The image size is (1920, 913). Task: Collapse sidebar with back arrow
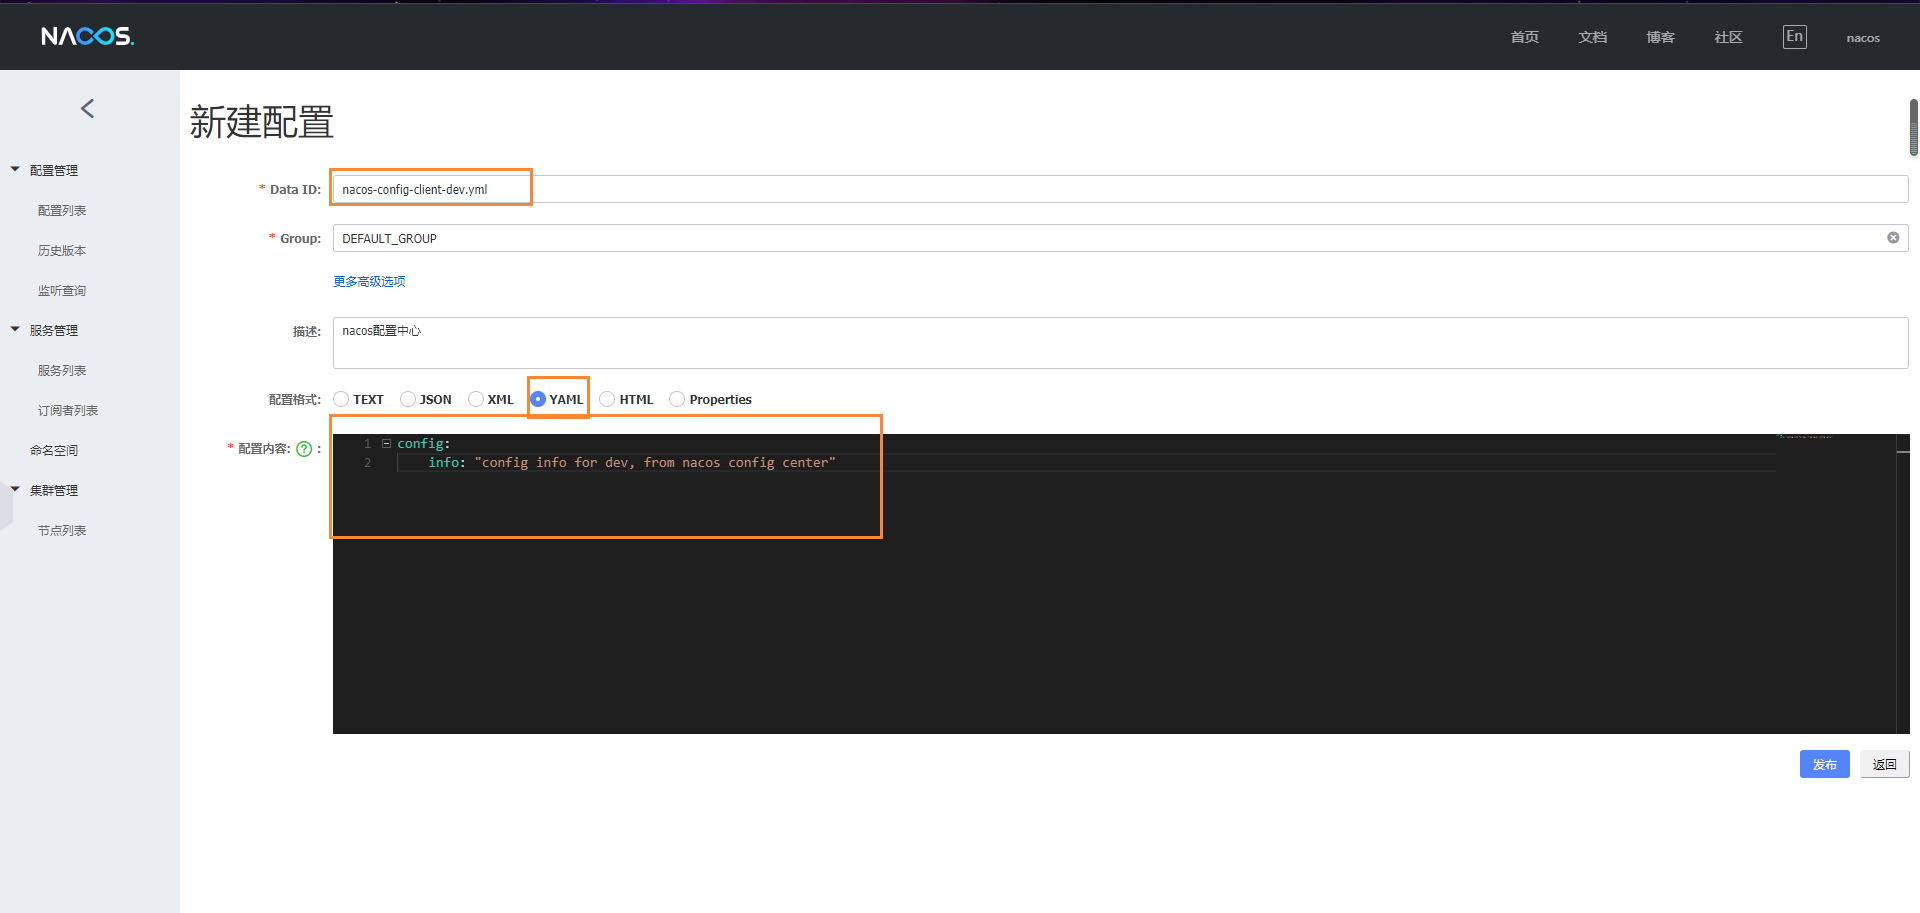(x=88, y=108)
